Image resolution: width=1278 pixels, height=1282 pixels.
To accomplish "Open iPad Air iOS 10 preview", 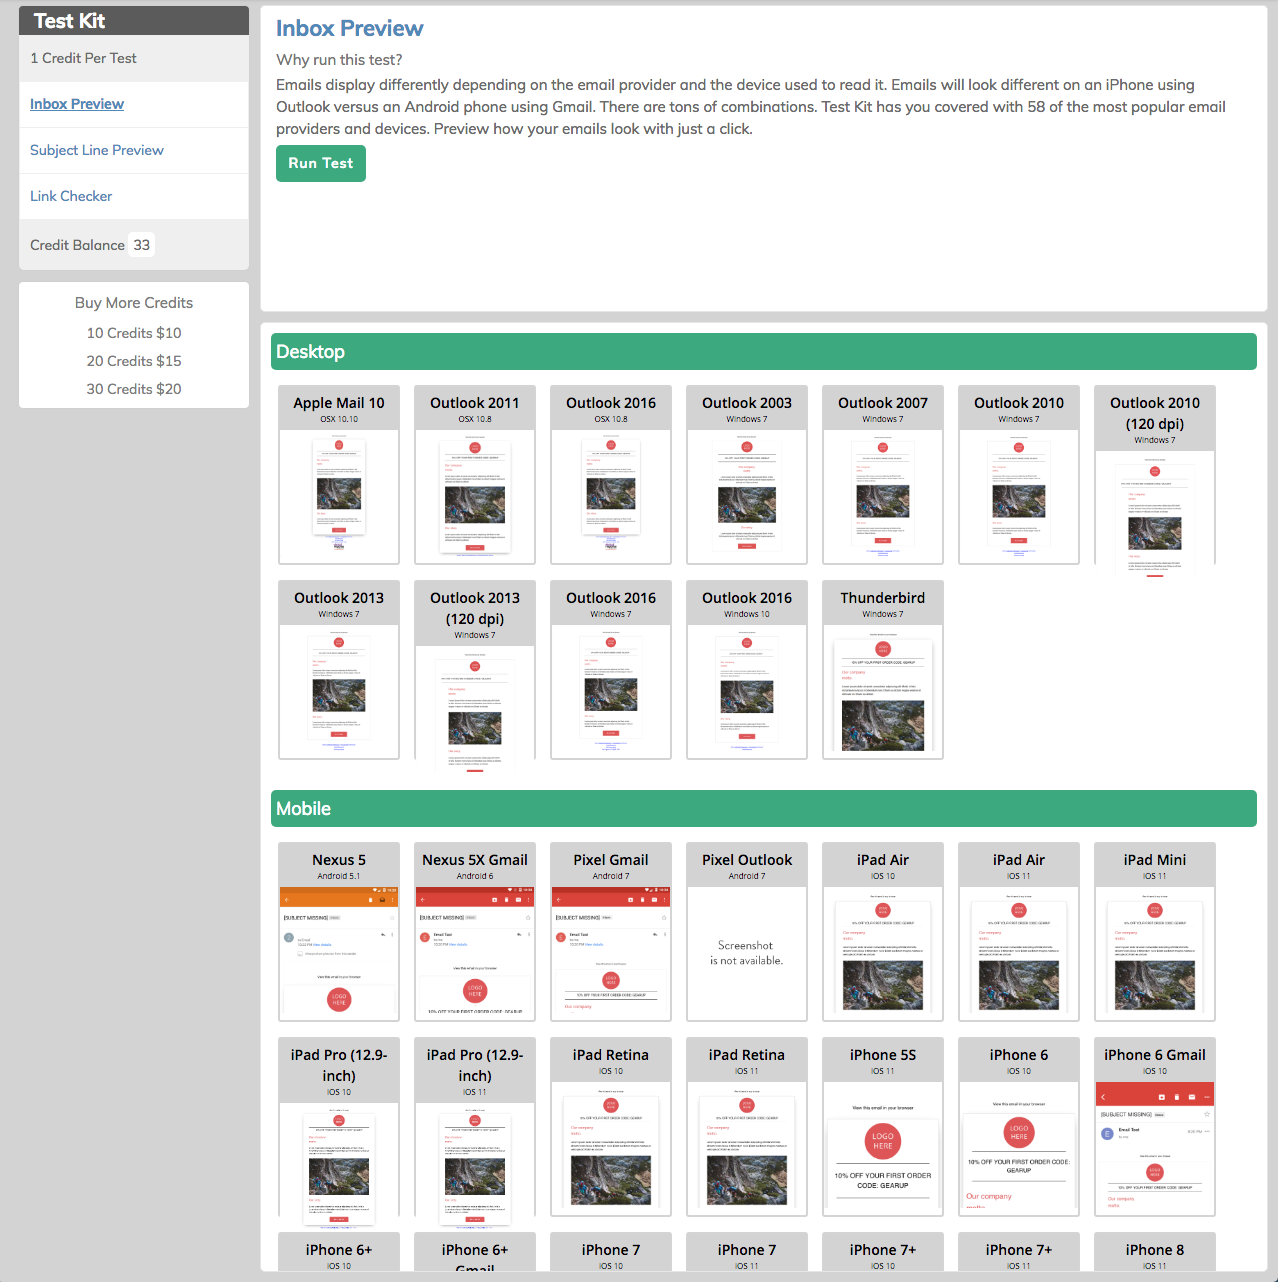I will [883, 932].
